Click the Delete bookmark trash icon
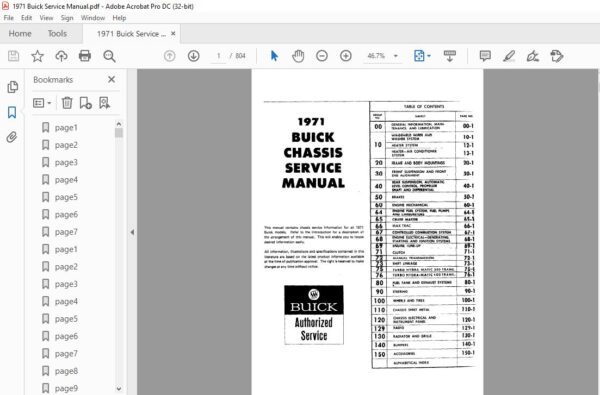Image resolution: width=600 pixels, height=395 pixels. pyautogui.click(x=67, y=103)
